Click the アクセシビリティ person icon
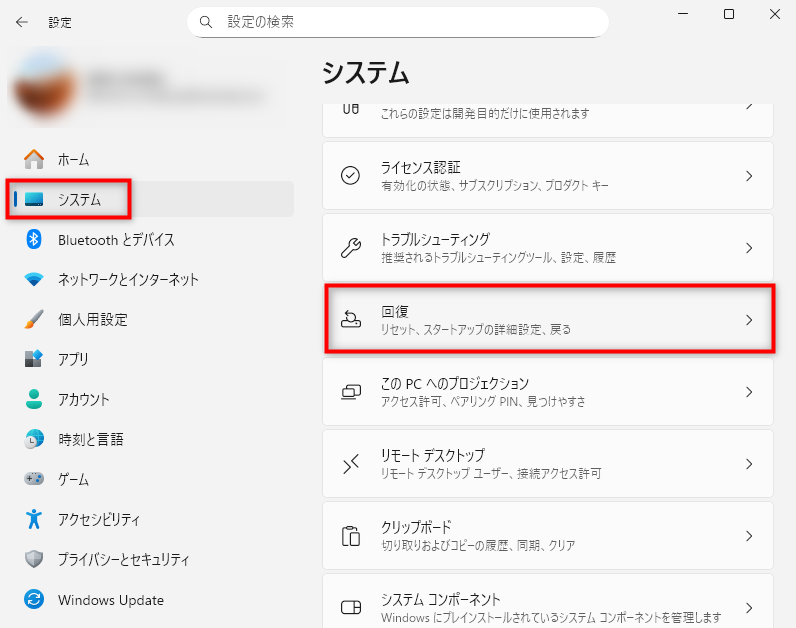 34,520
